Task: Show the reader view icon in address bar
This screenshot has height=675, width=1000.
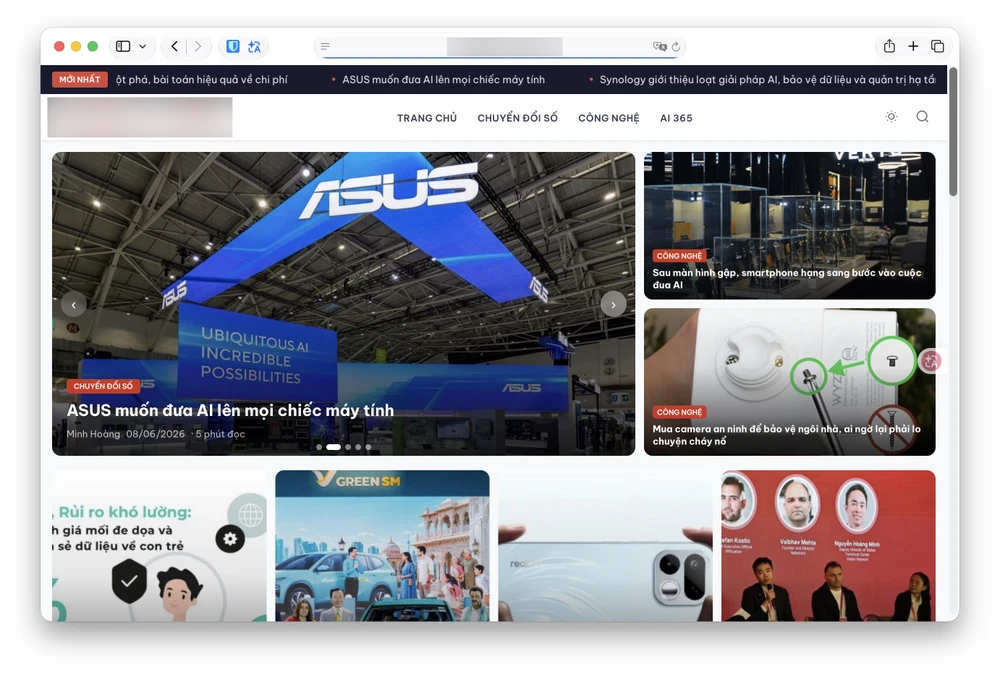Action: coord(325,46)
